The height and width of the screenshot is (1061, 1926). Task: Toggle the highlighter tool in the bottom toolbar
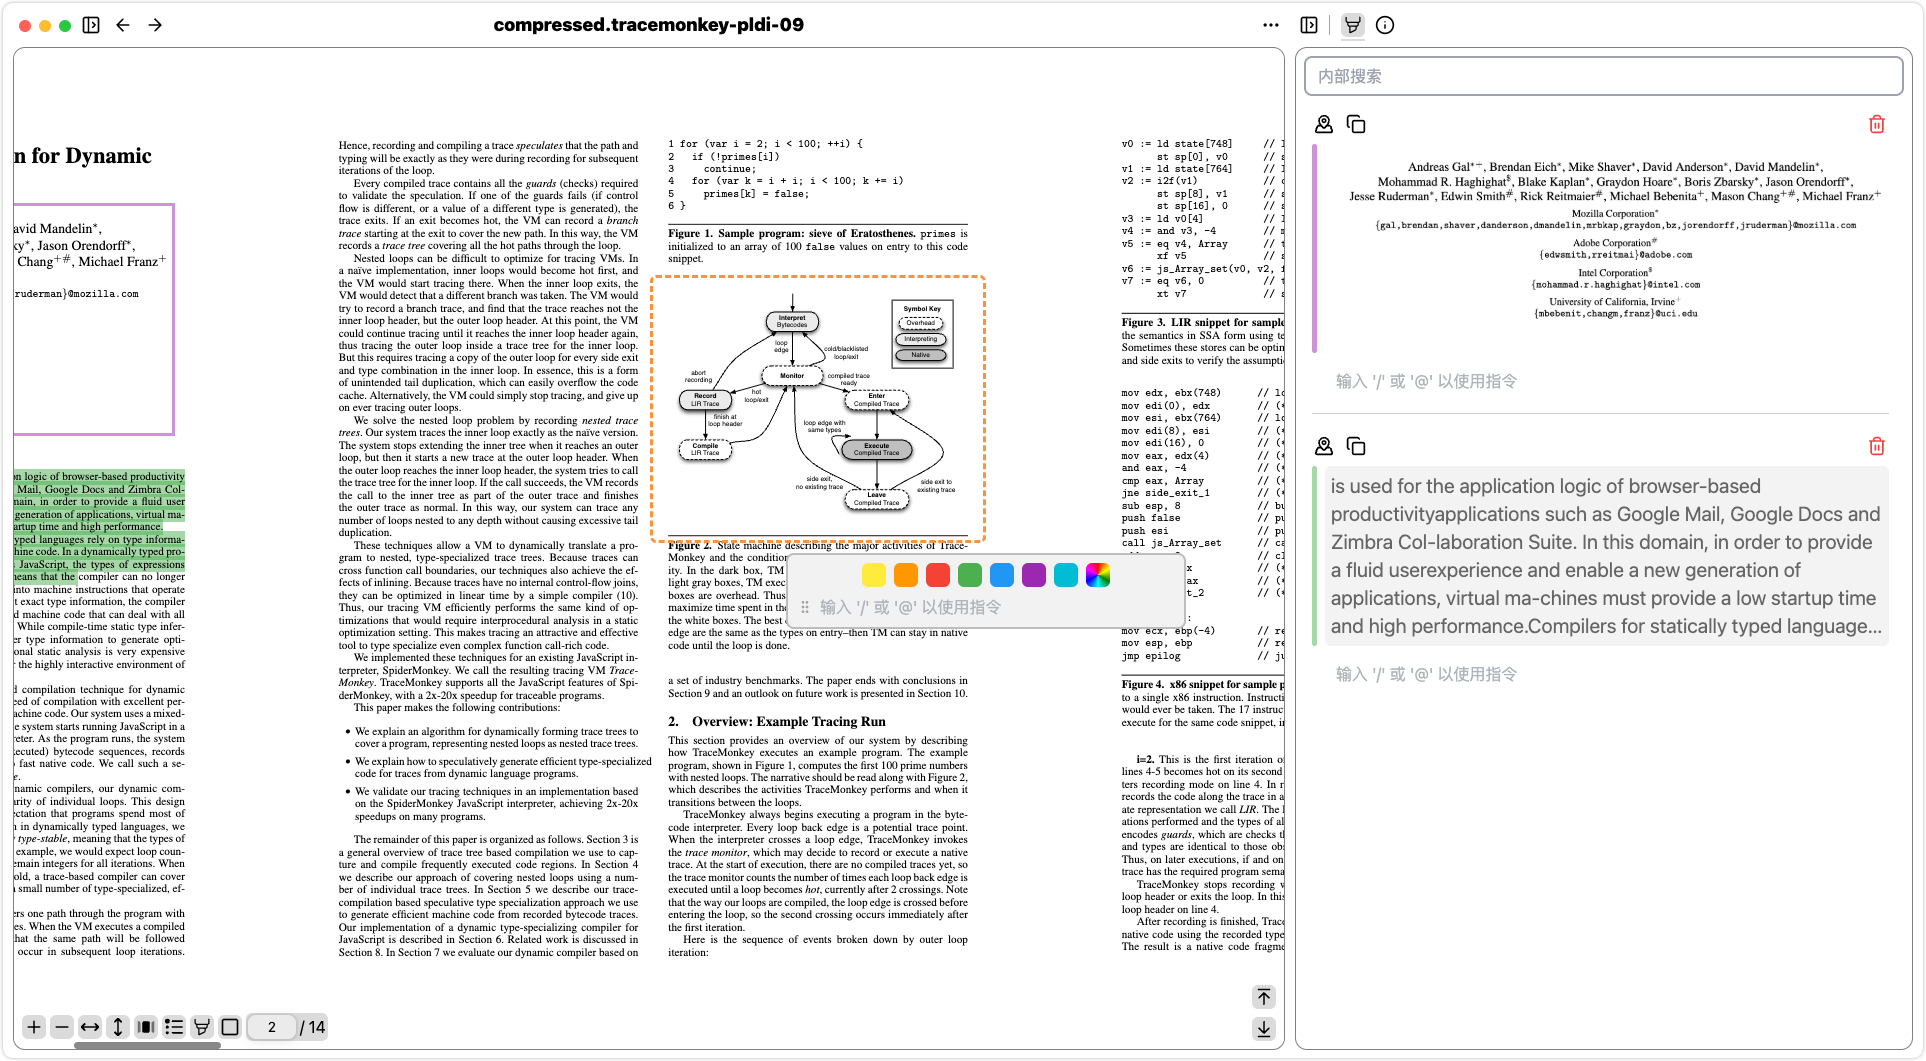[202, 1027]
